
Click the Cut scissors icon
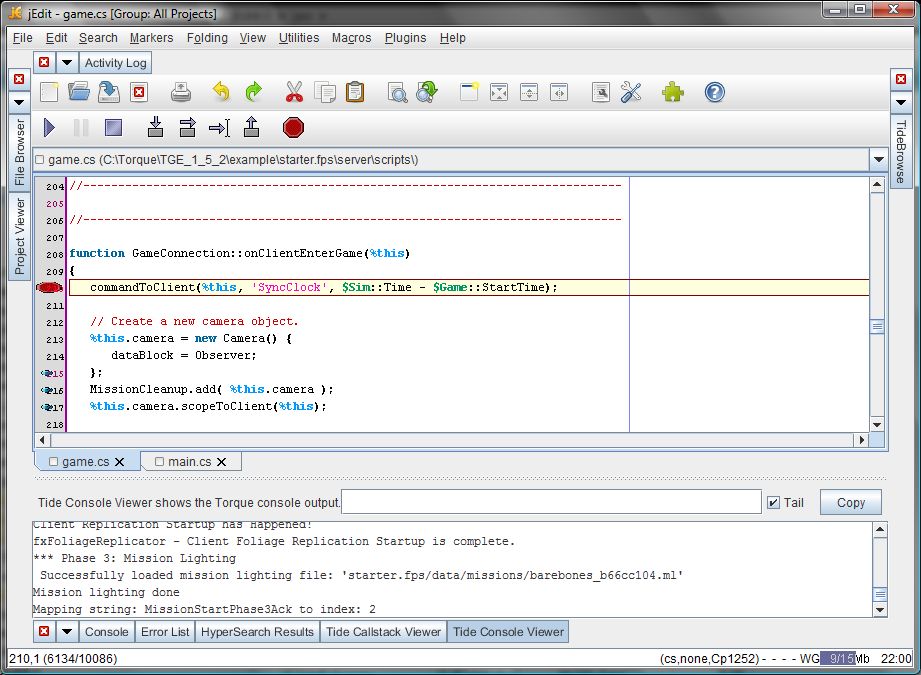(293, 93)
